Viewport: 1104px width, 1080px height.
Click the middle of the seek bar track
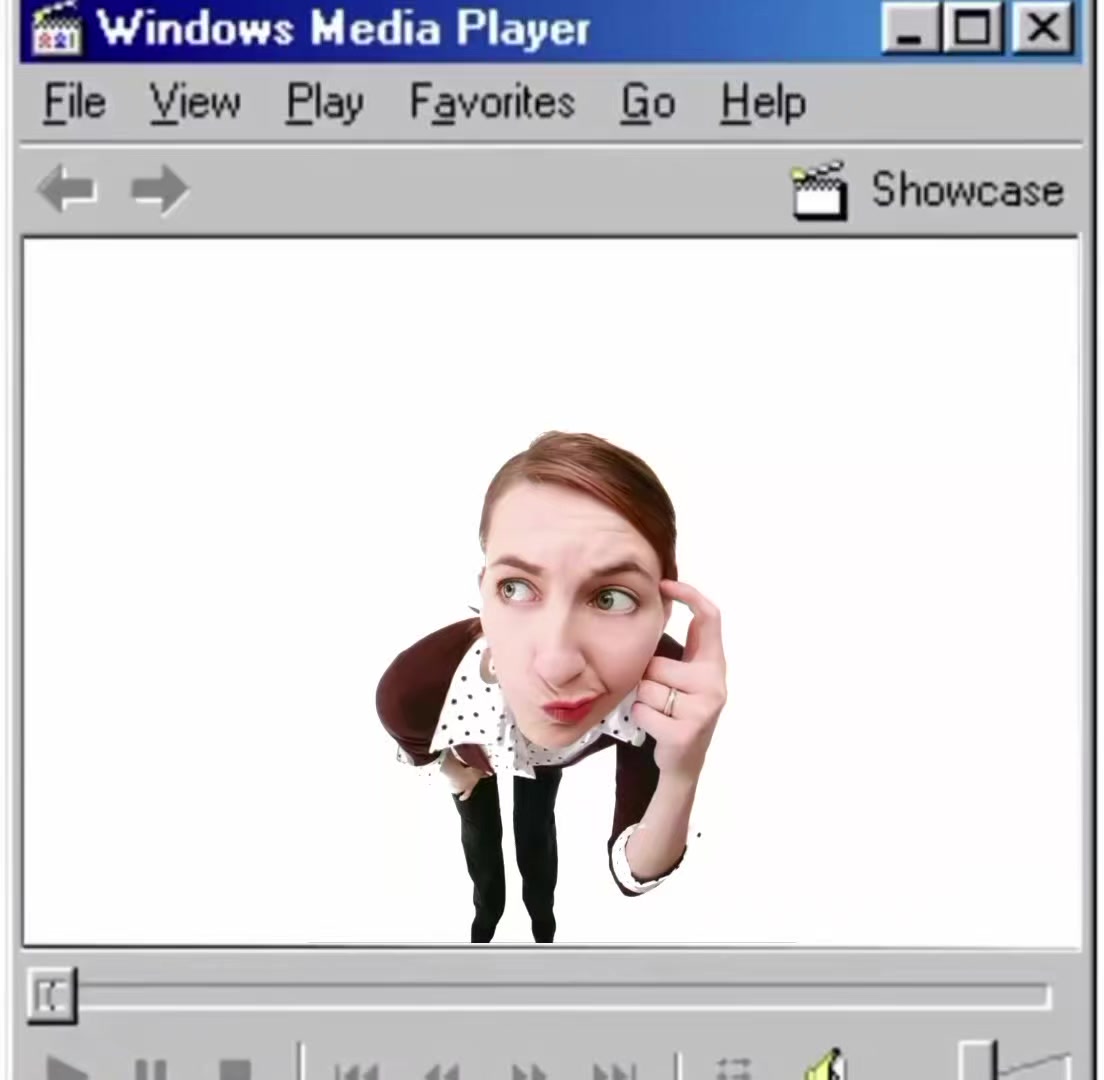pyautogui.click(x=563, y=997)
